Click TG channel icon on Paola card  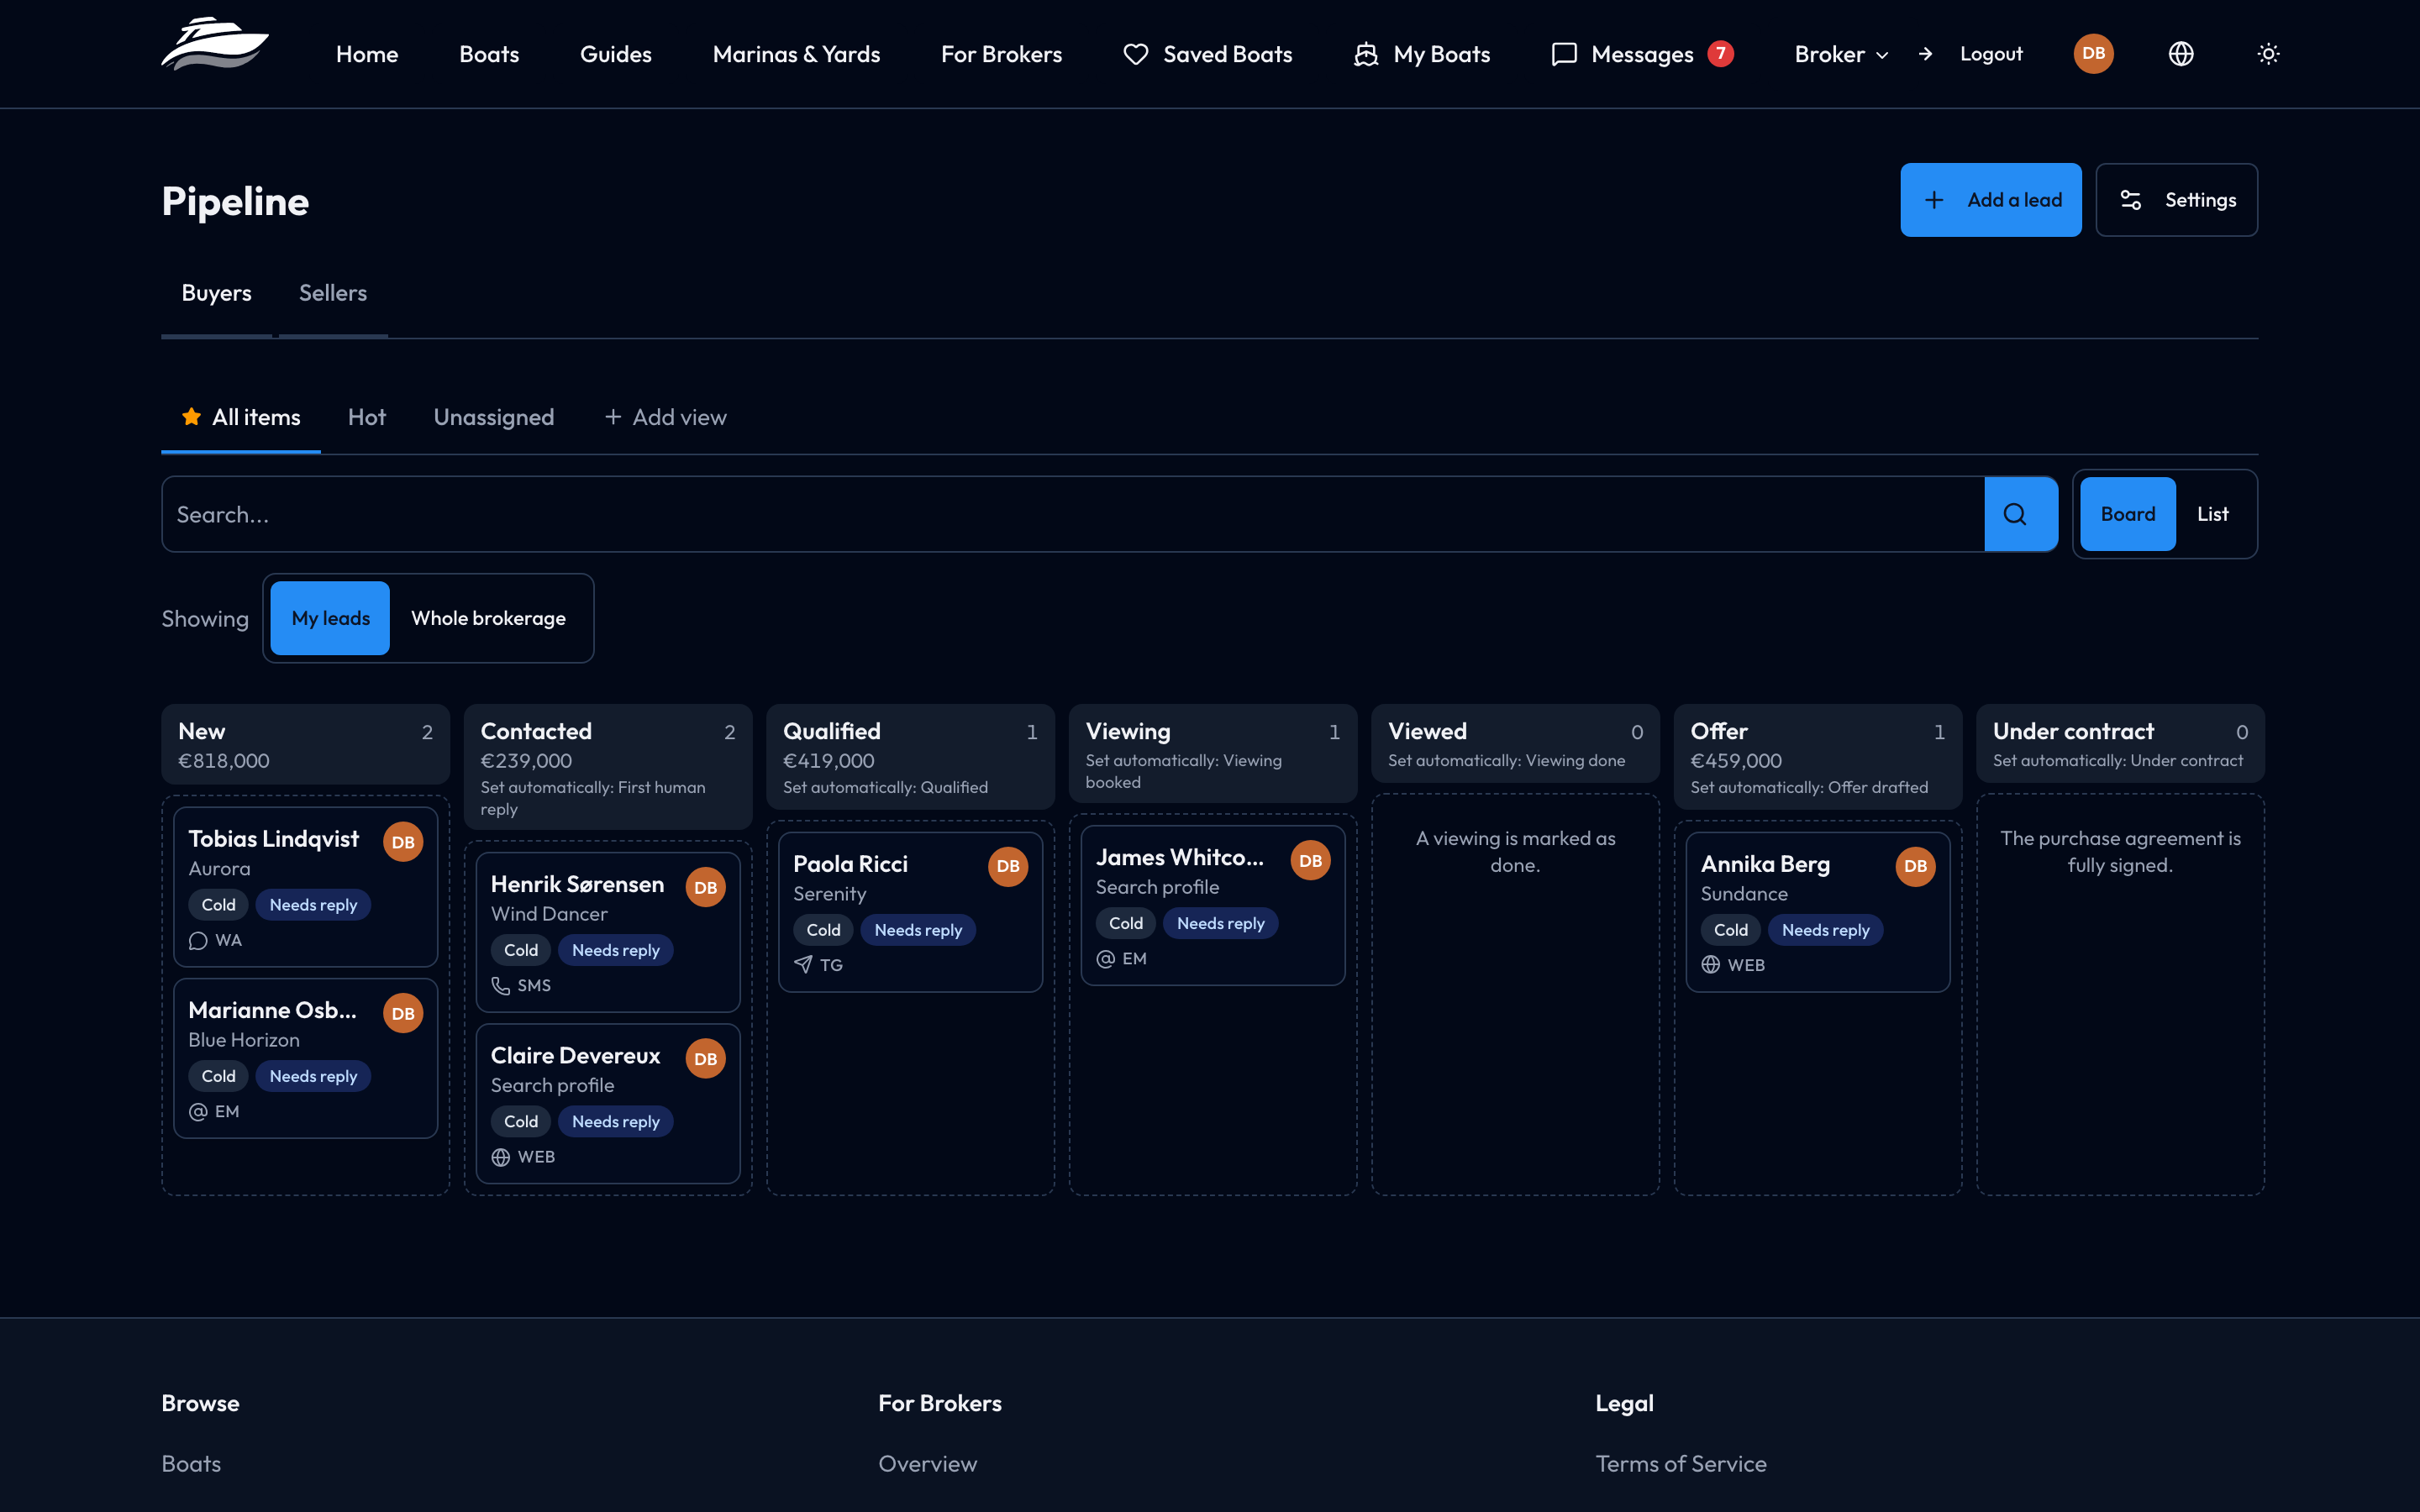point(803,965)
